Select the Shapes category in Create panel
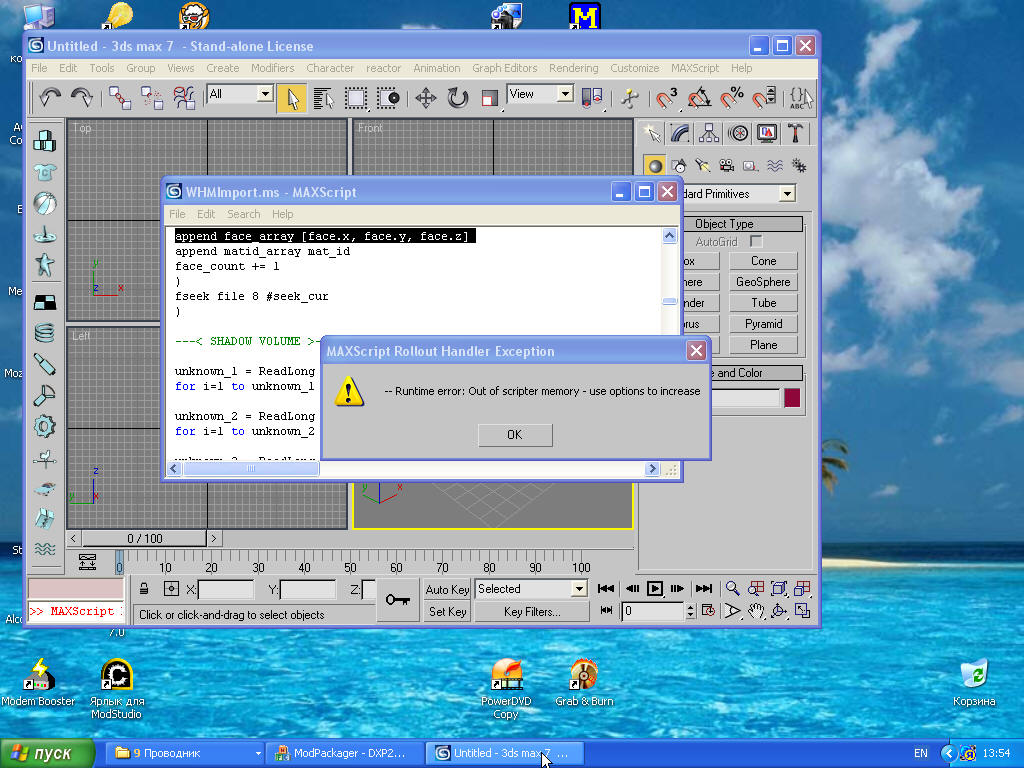 coord(679,165)
